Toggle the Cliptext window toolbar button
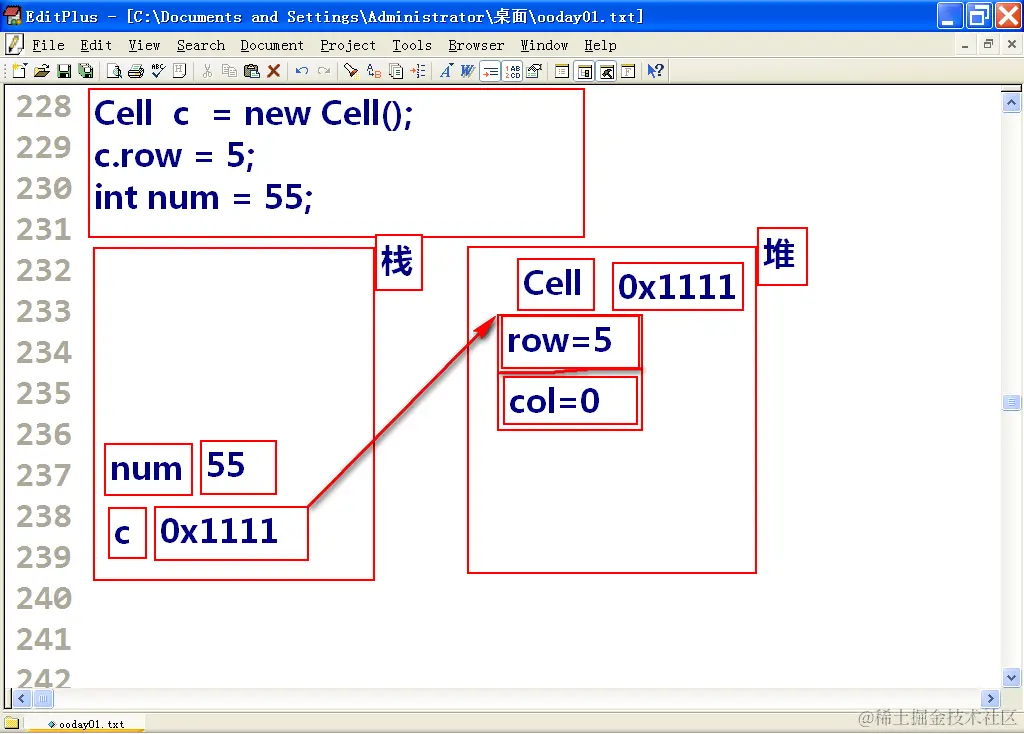Screen dimensions: 1024x734 point(562,71)
